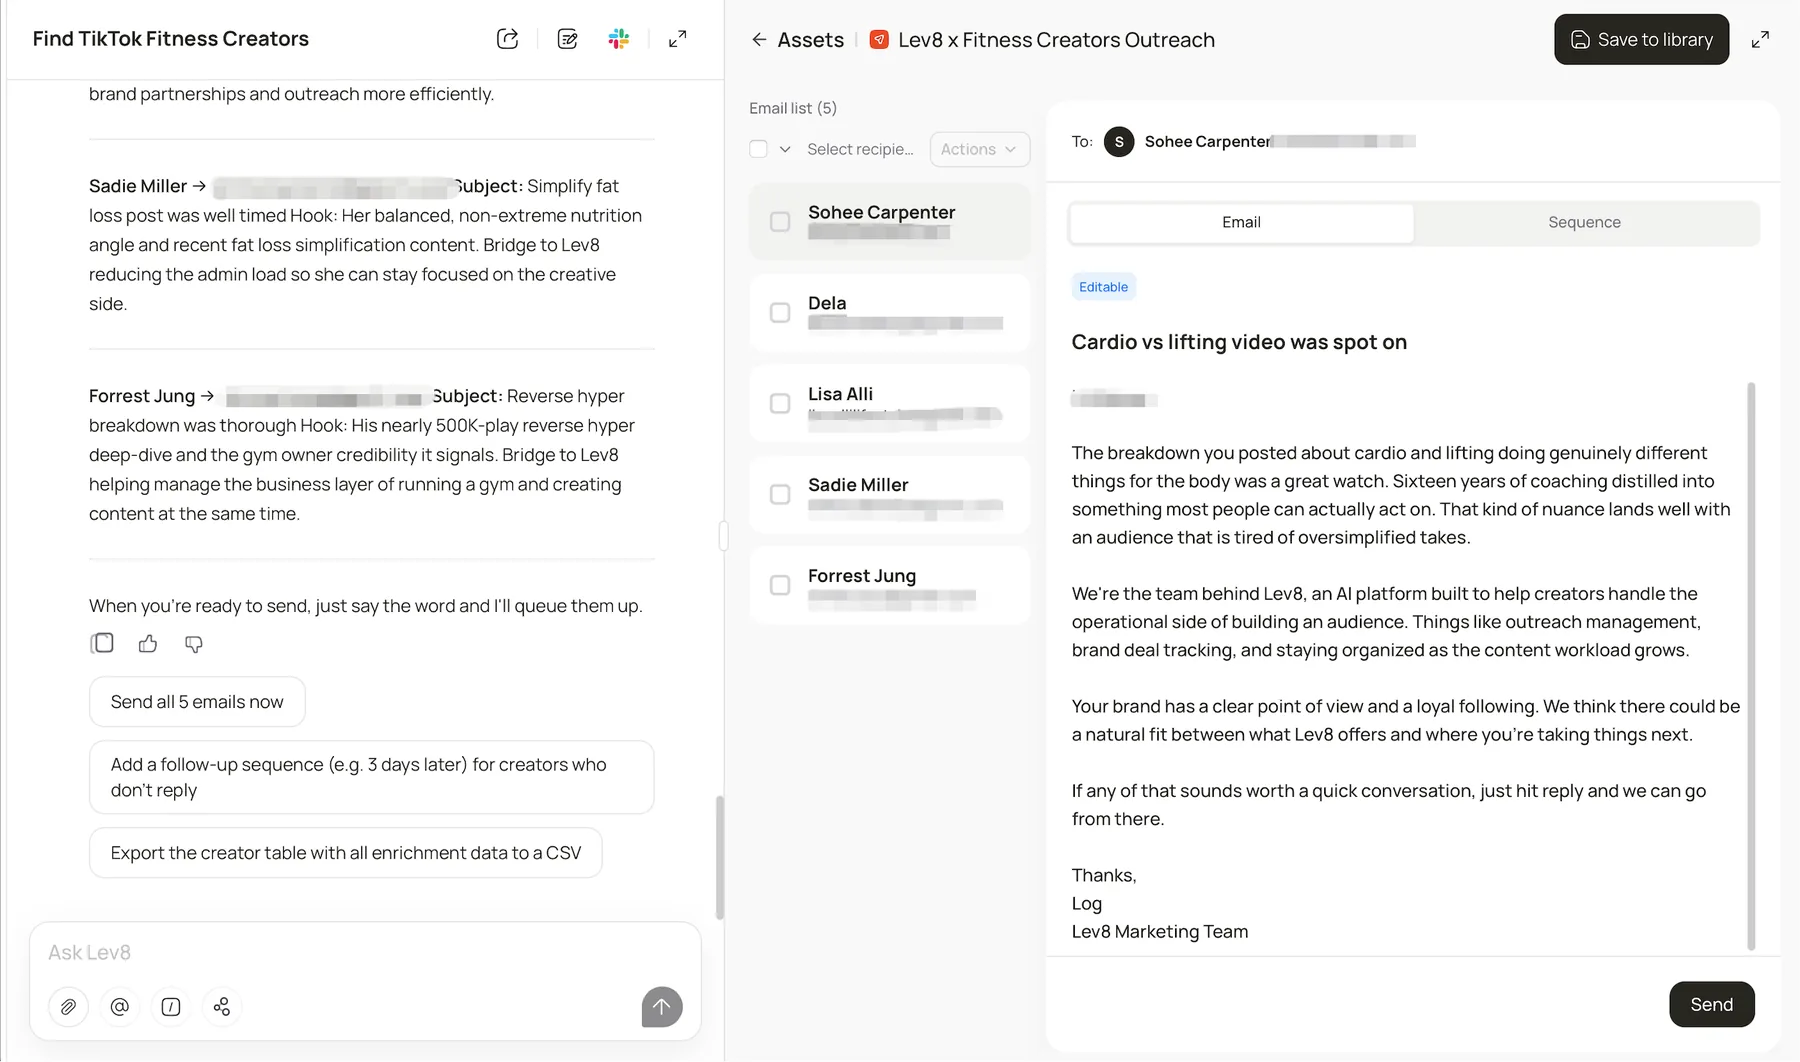Click Sadie Miller's name in the chat summary

(x=138, y=186)
